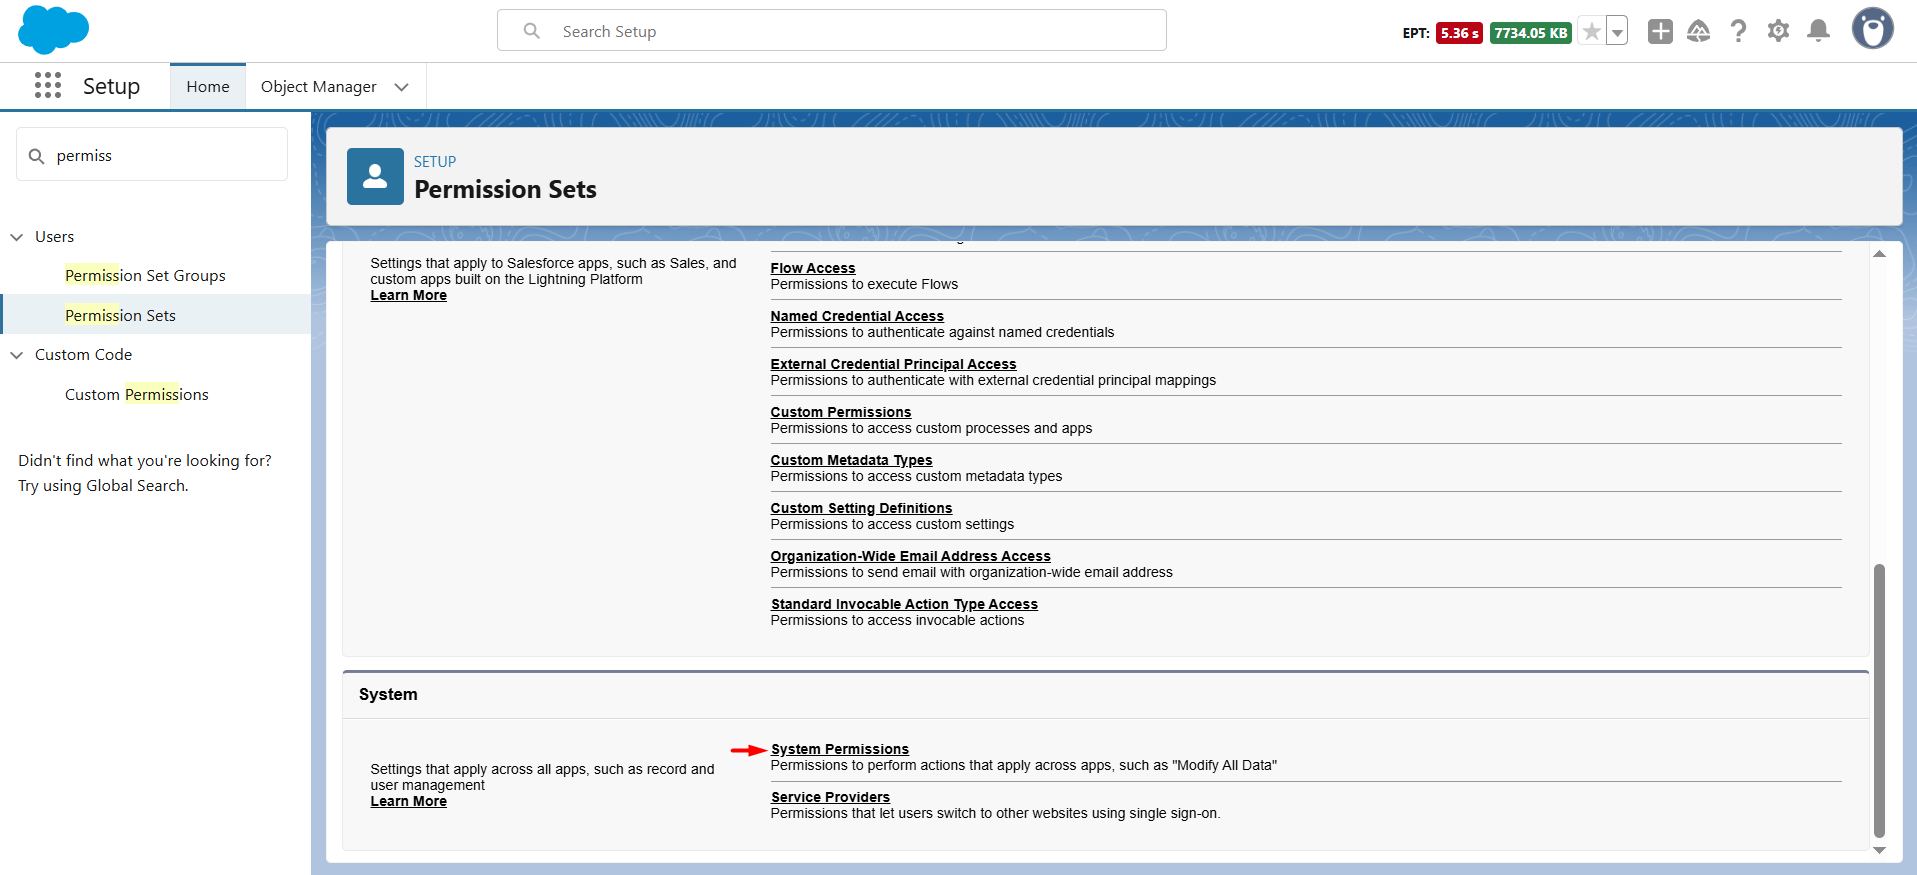Open the Named Credential Access link

[857, 316]
